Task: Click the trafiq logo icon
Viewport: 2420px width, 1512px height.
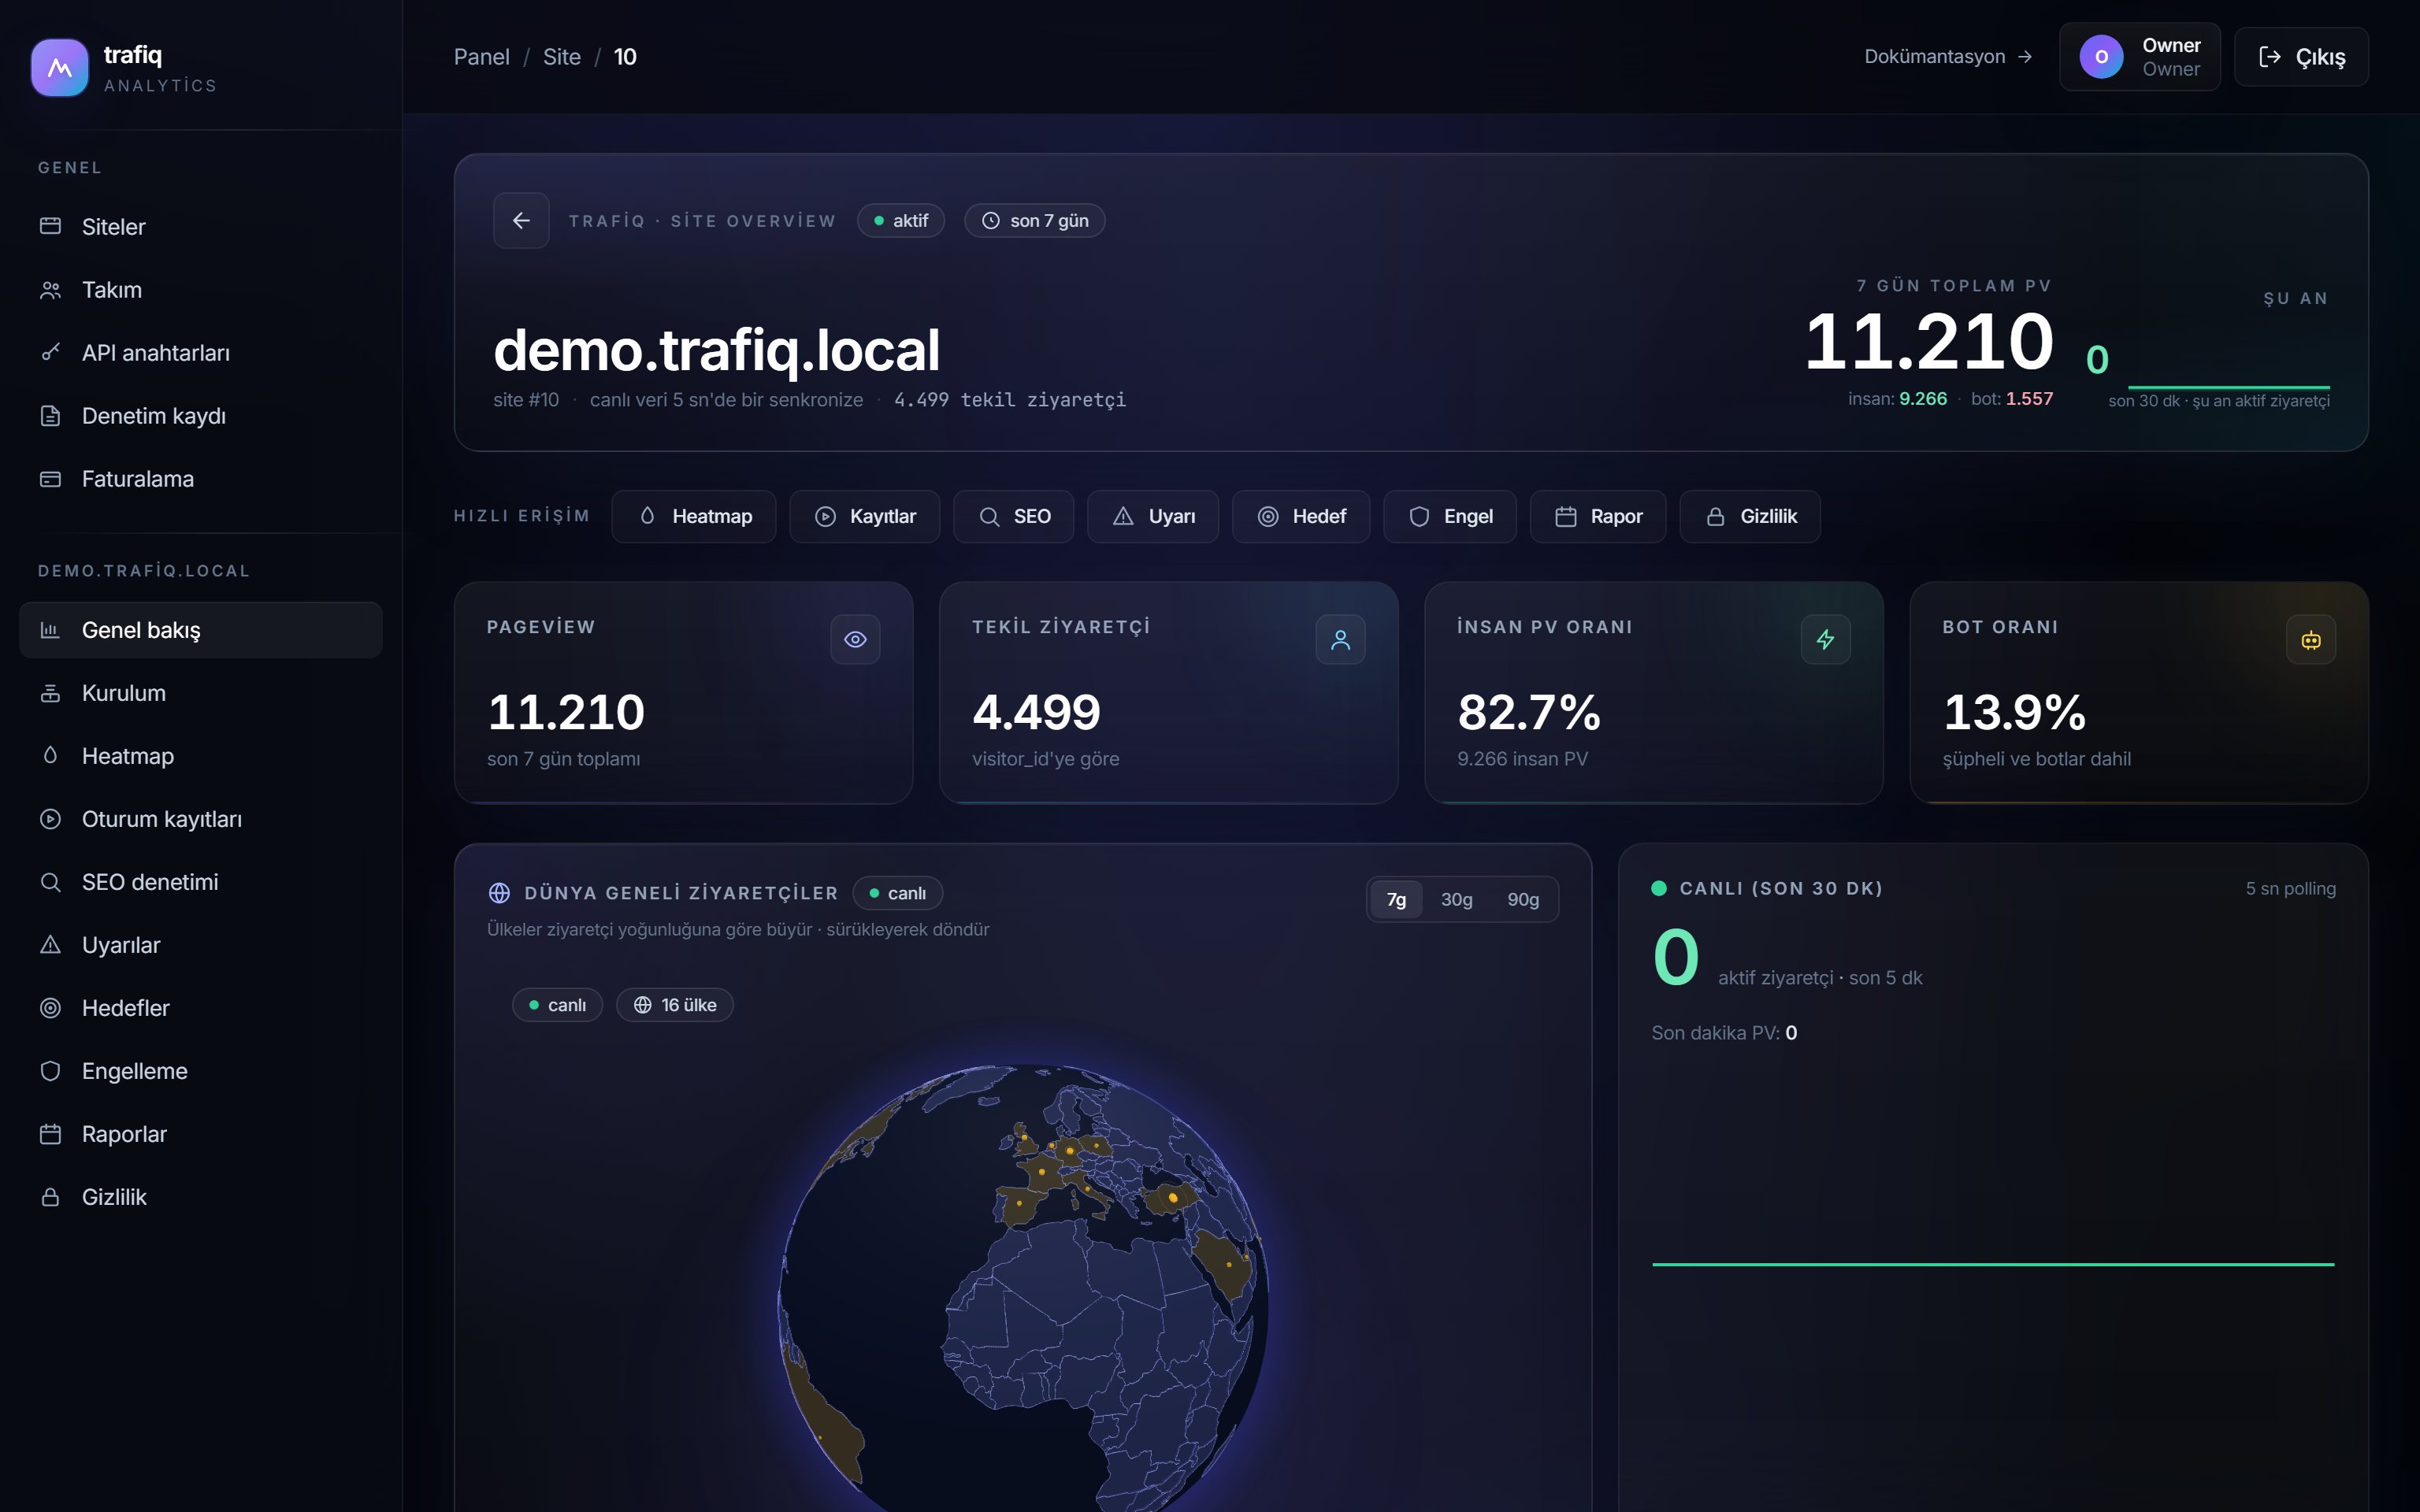Action: pyautogui.click(x=60, y=68)
